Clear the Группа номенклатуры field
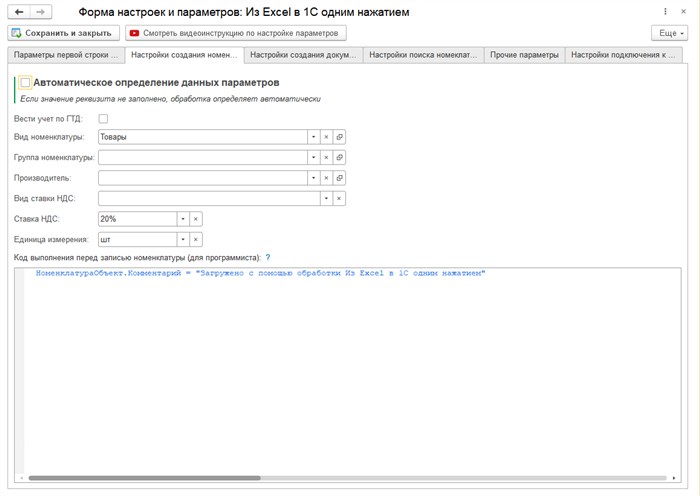Viewport: 700px width, 496px height. pos(326,158)
